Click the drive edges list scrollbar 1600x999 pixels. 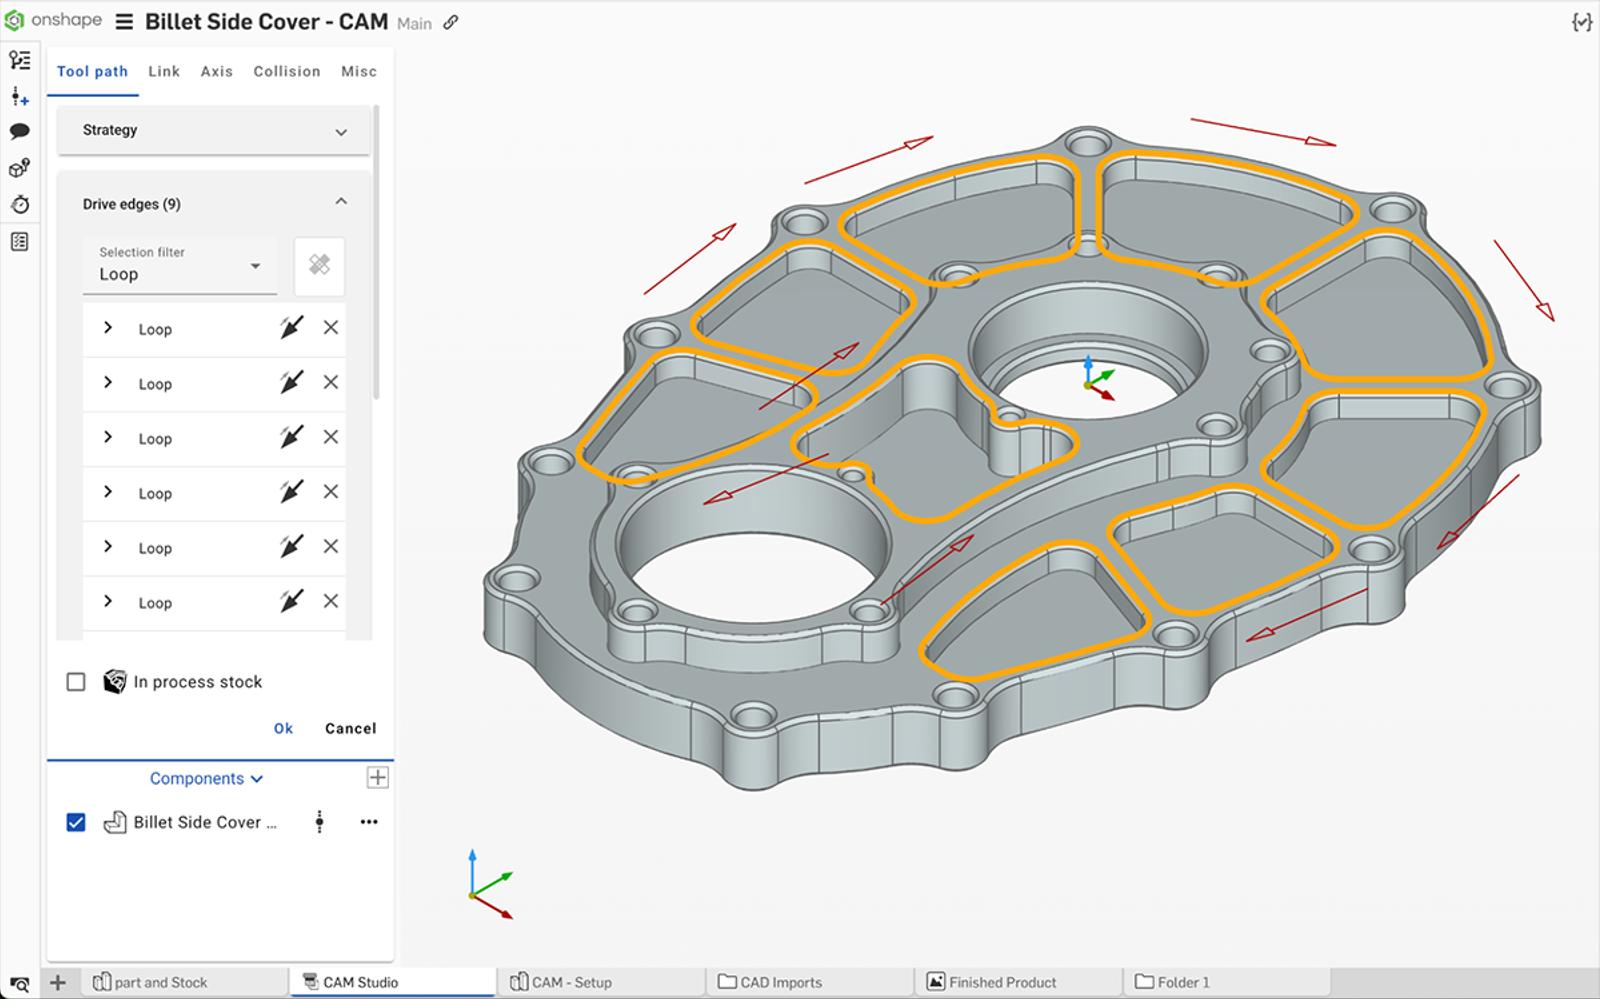[376, 250]
